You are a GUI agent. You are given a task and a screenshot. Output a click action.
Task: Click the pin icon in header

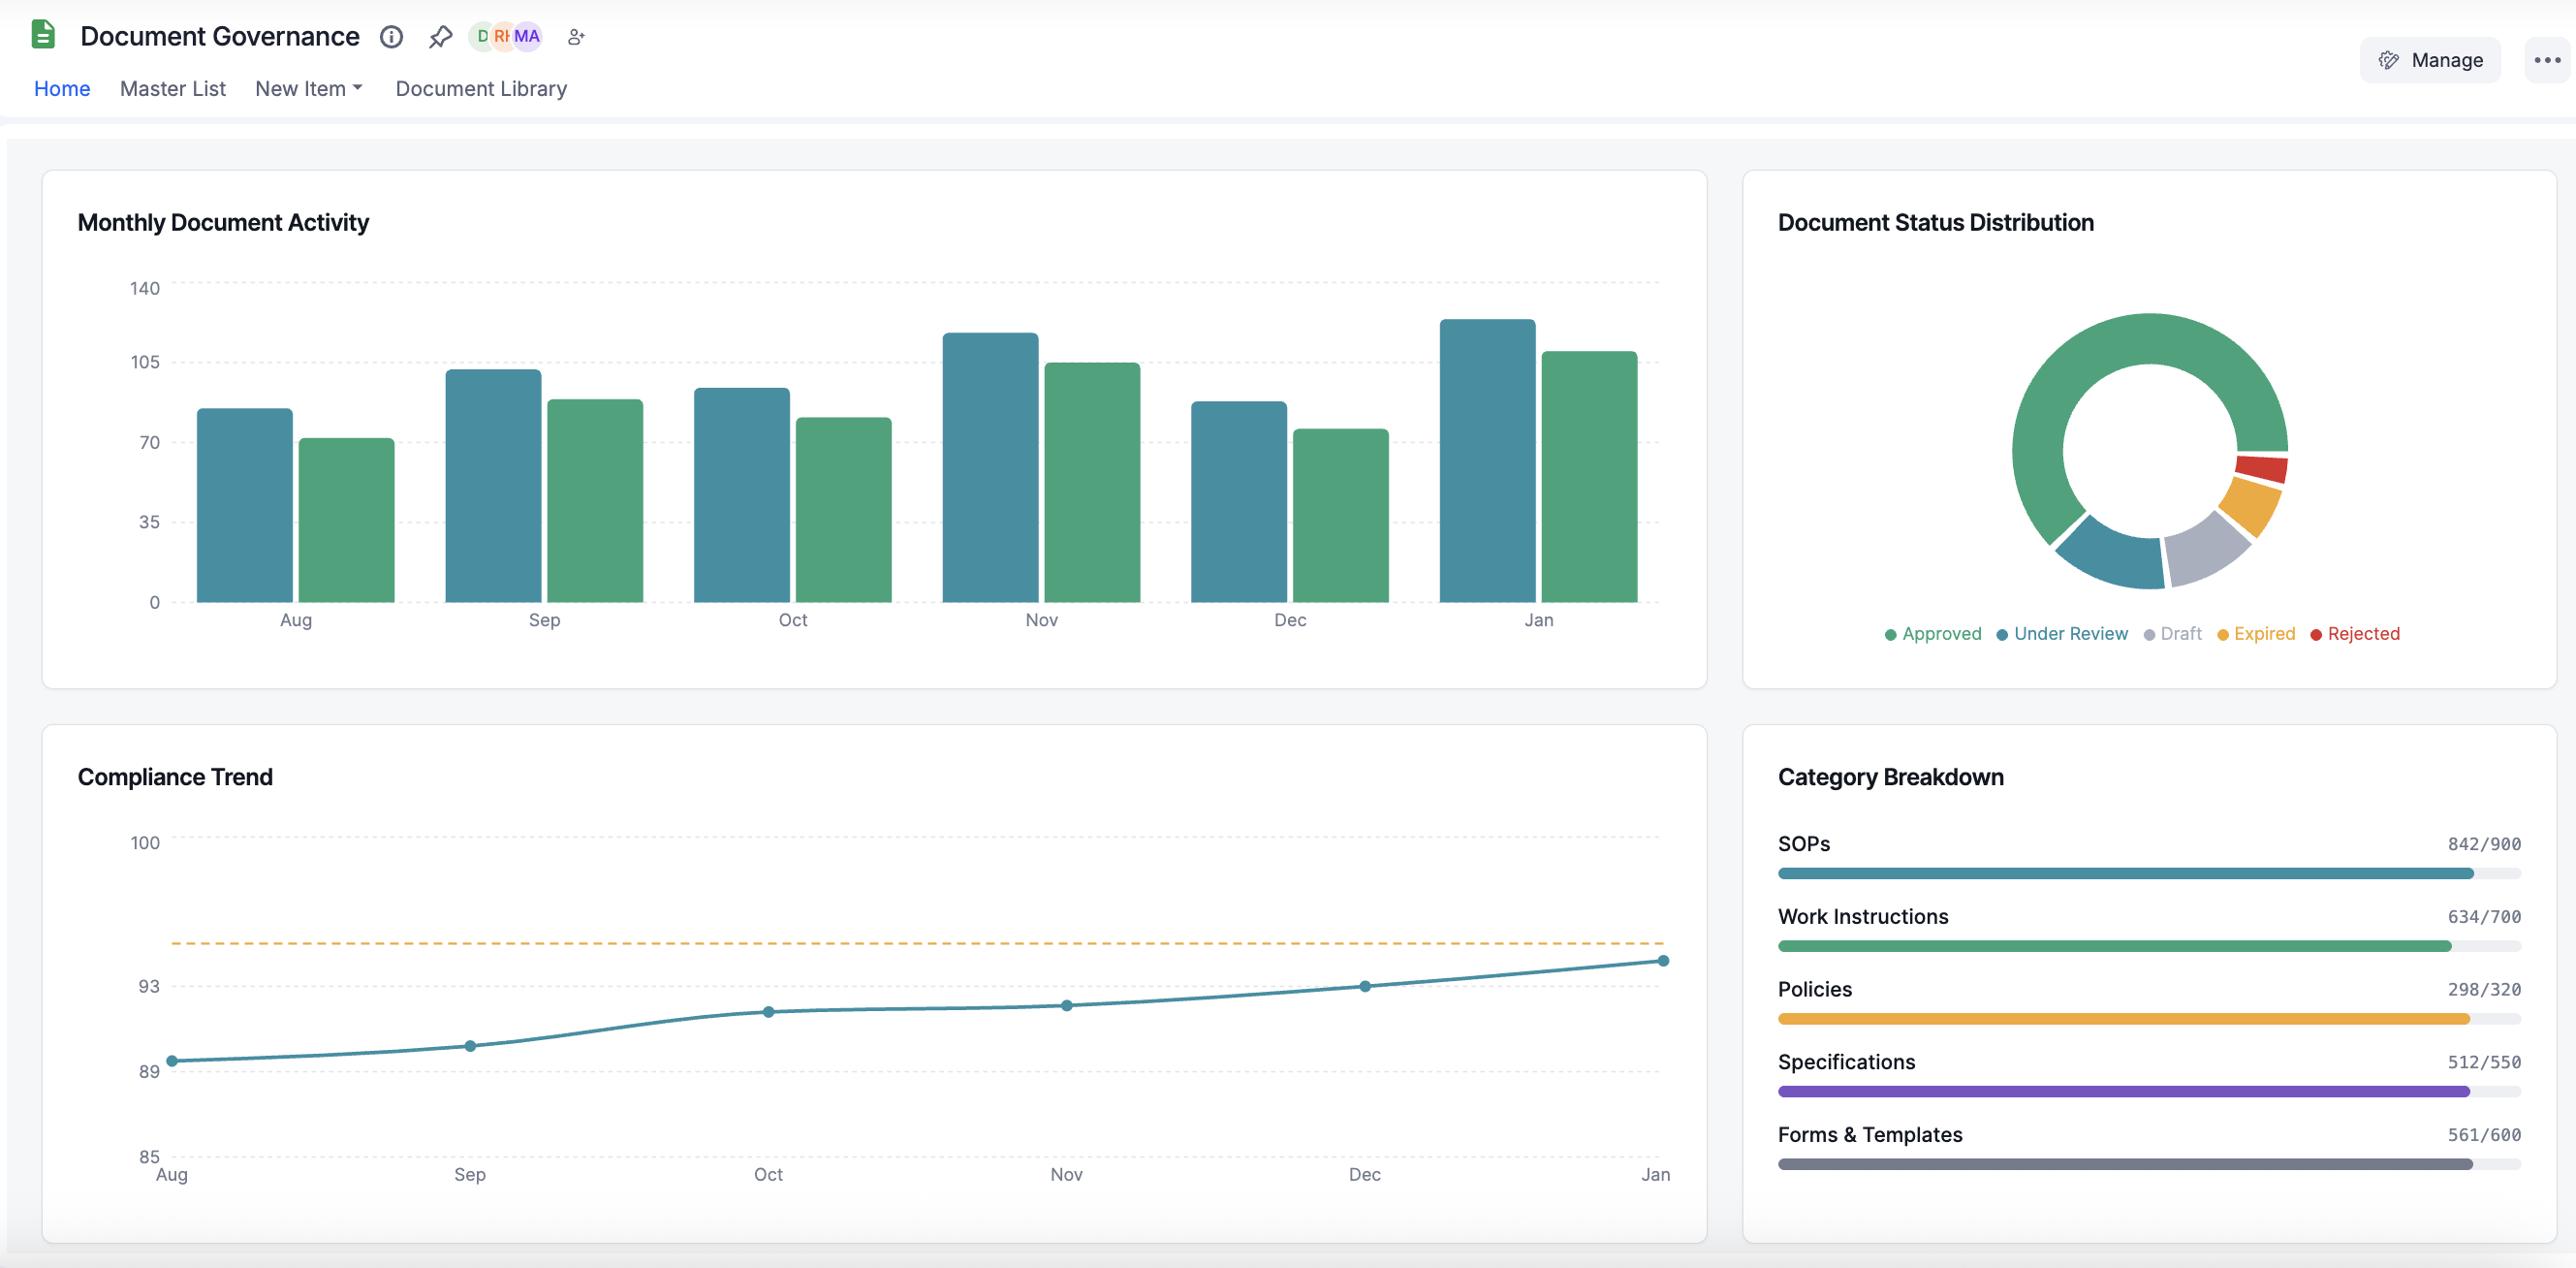click(440, 37)
